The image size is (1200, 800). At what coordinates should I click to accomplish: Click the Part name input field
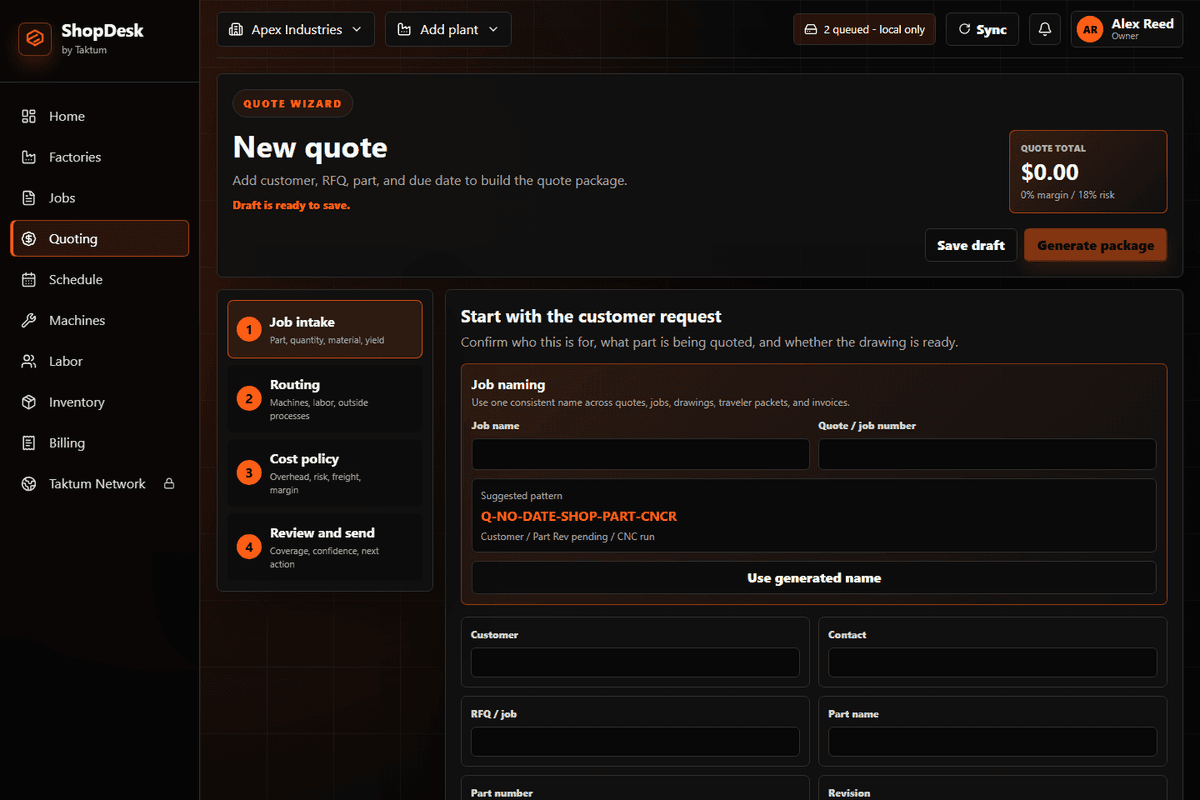point(993,741)
